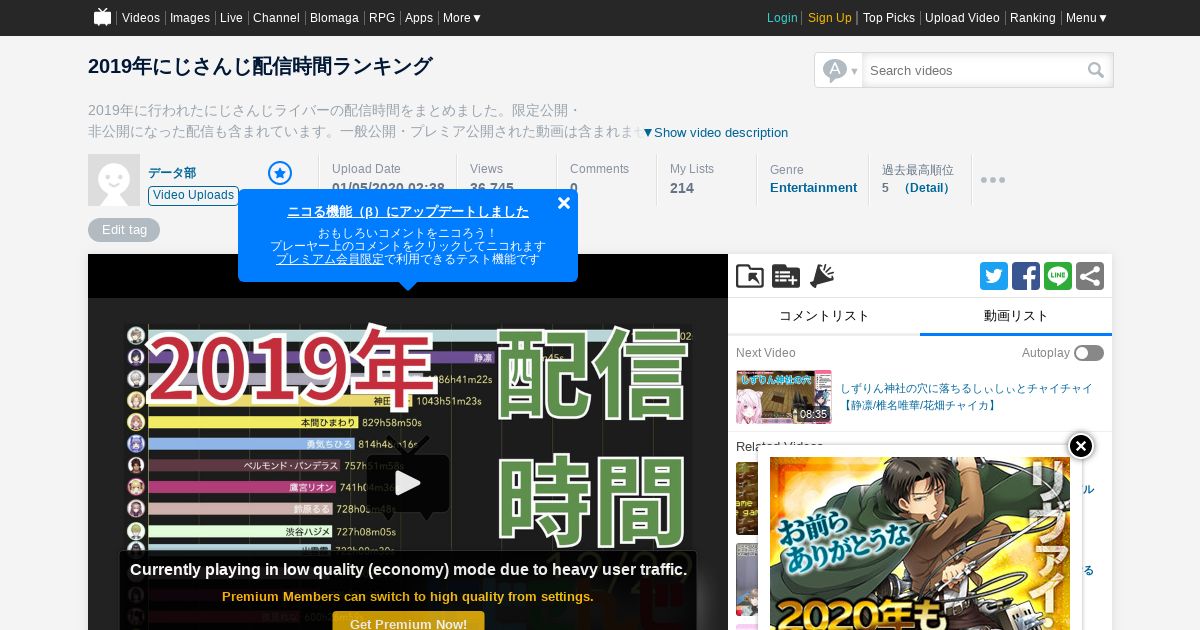
Task: Click the Edit tag button
Action: [124, 230]
